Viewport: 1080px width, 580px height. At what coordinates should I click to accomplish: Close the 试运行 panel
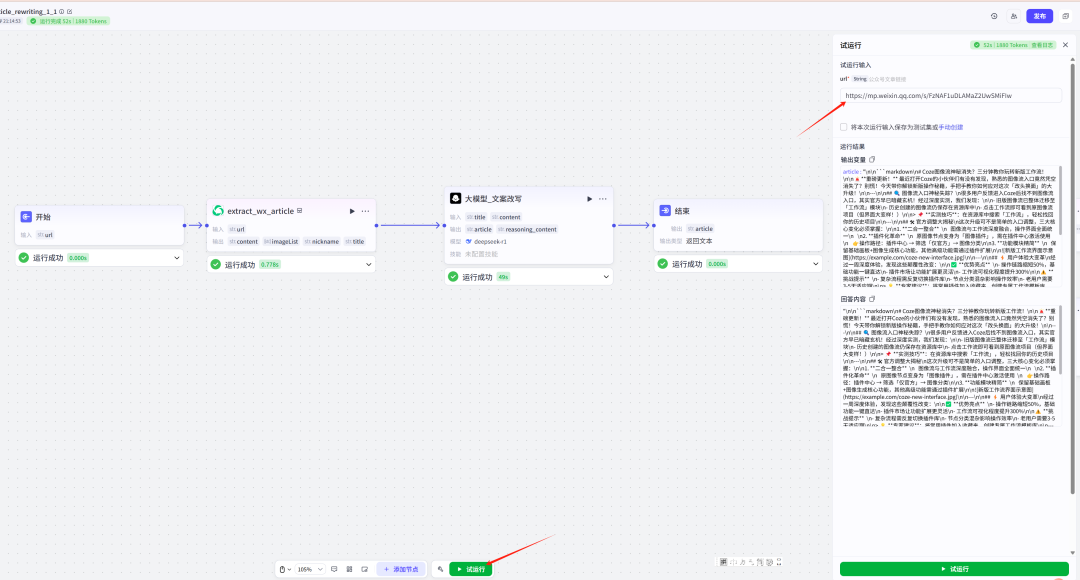pyautogui.click(x=1066, y=45)
